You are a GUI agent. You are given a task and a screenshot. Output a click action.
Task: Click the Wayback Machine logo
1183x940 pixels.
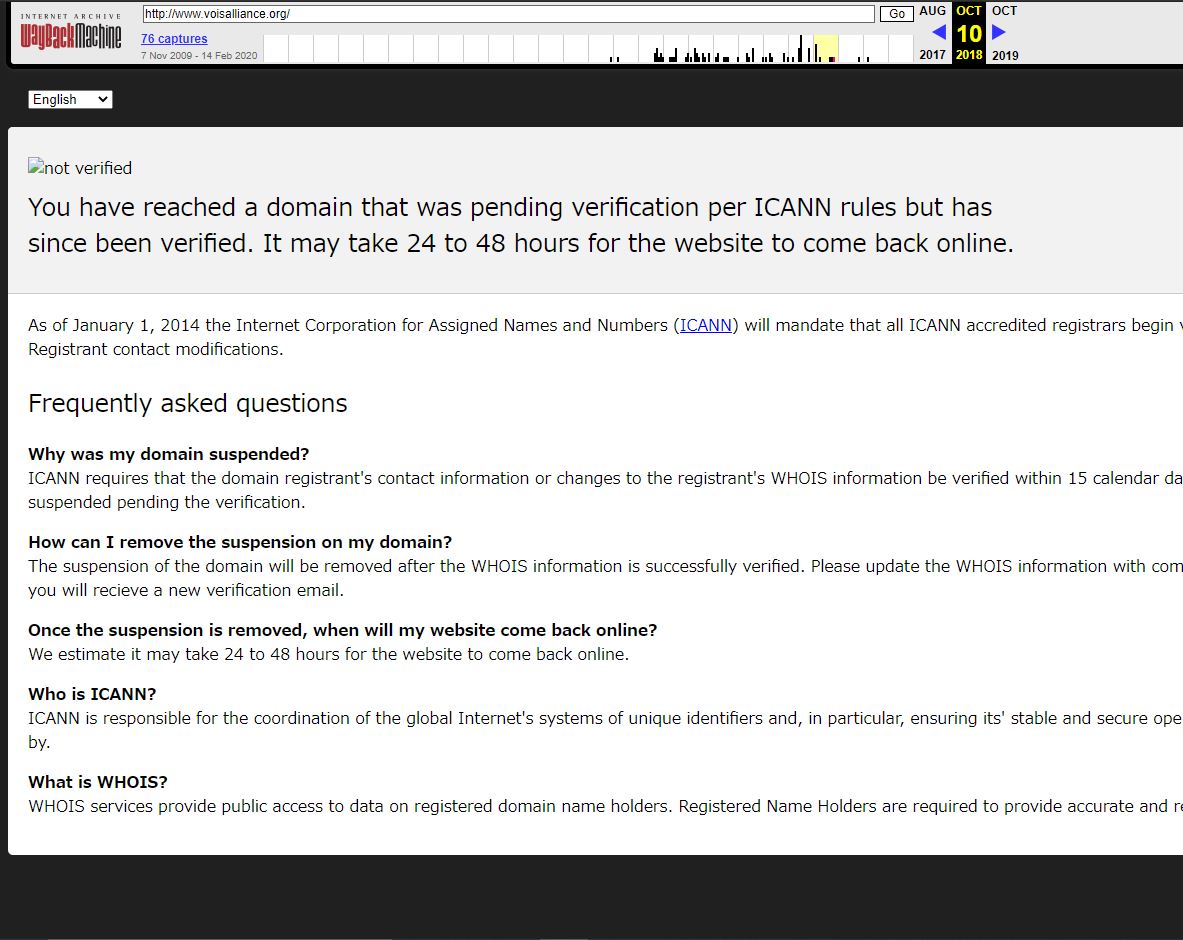tap(71, 38)
